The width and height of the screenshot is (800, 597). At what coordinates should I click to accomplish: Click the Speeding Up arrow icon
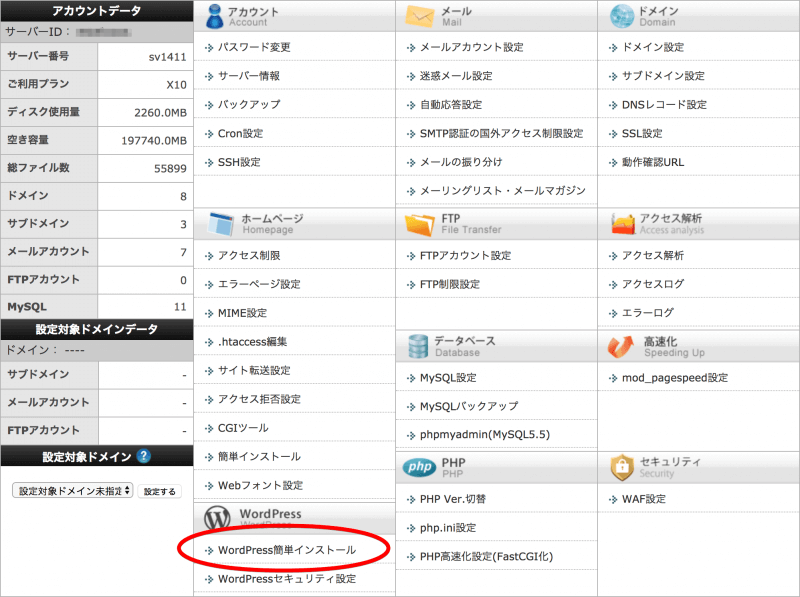point(621,346)
